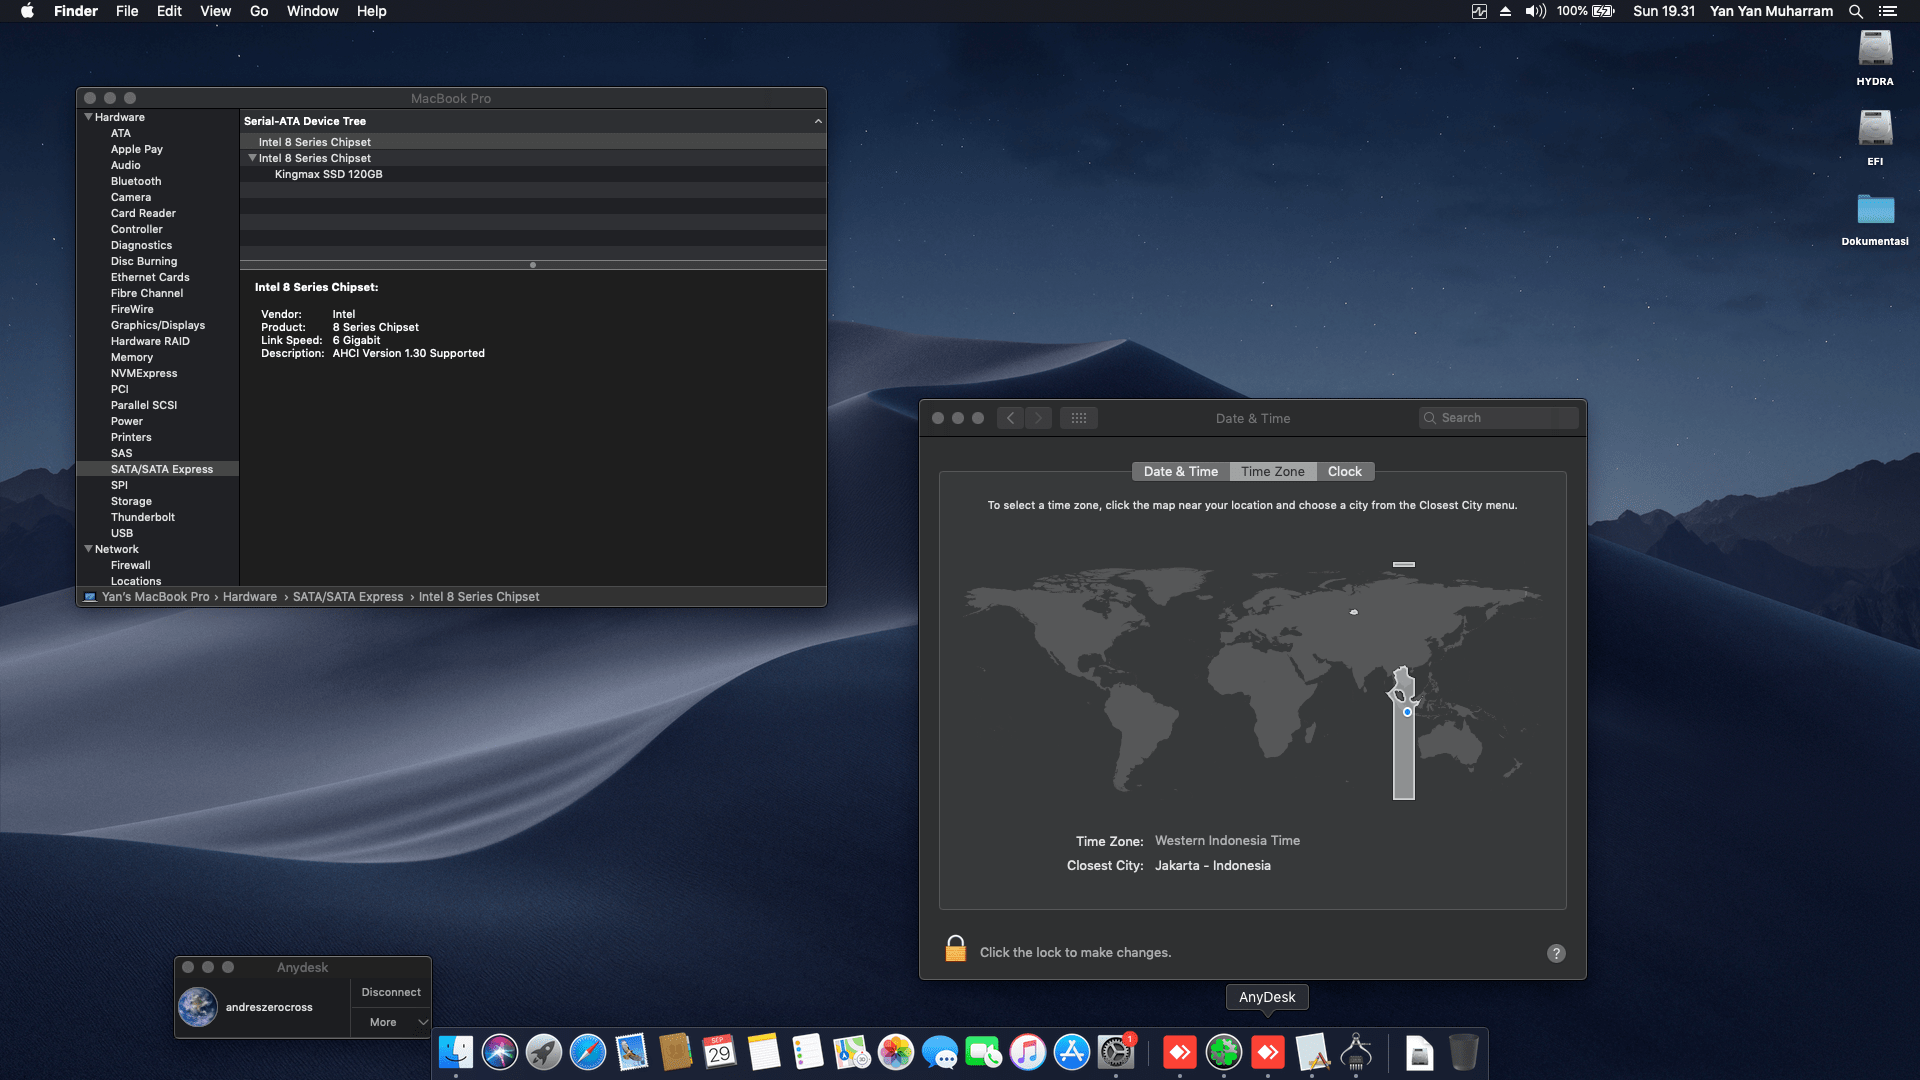
Task: Collapse the Network tree section
Action: point(88,549)
